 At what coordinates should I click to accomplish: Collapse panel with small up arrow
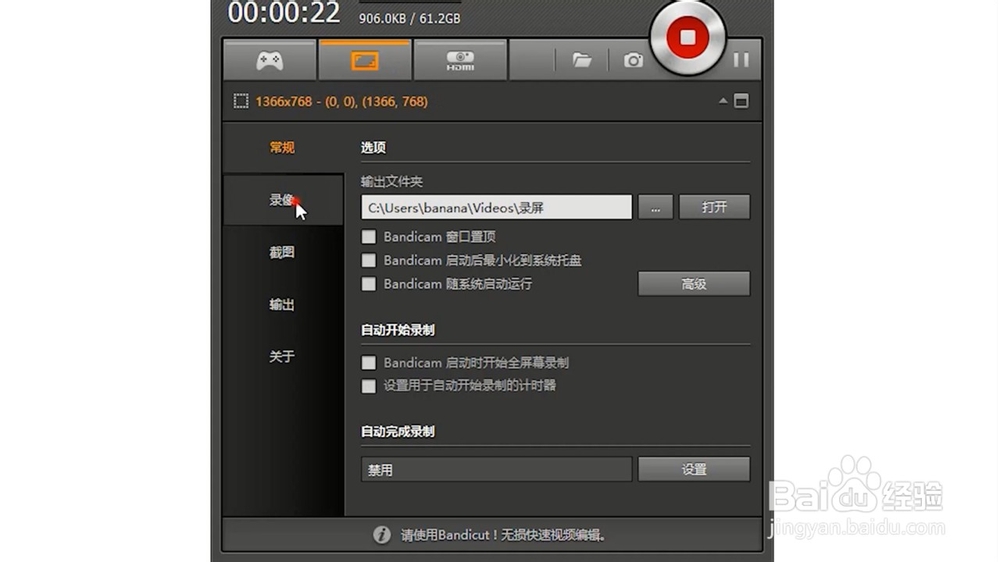tap(723, 101)
